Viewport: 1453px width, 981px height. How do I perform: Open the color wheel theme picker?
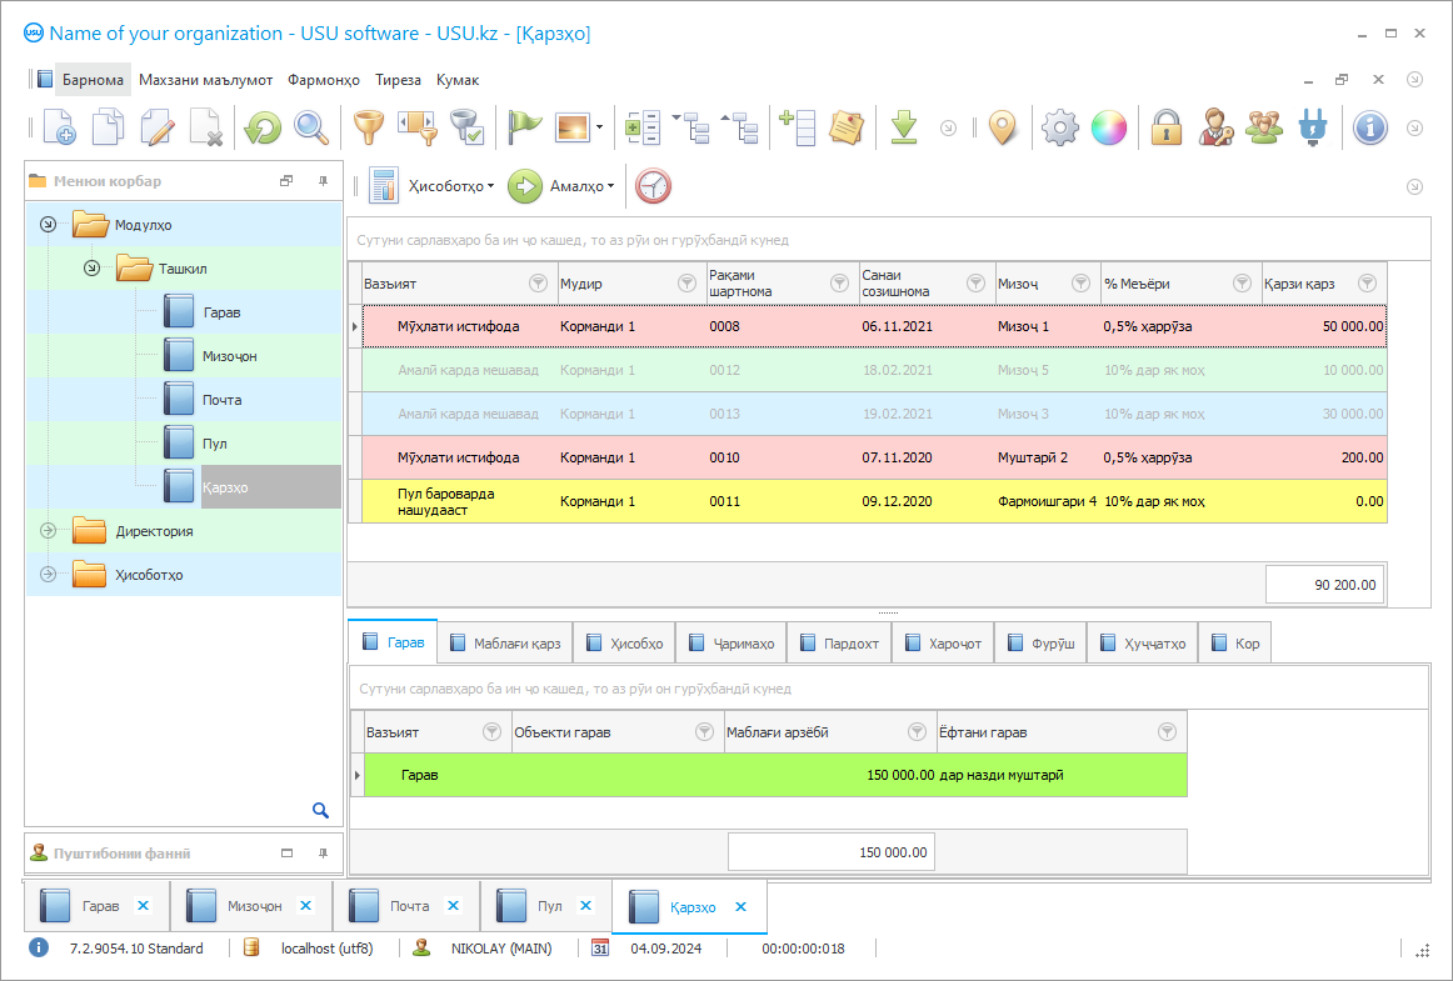(x=1108, y=128)
